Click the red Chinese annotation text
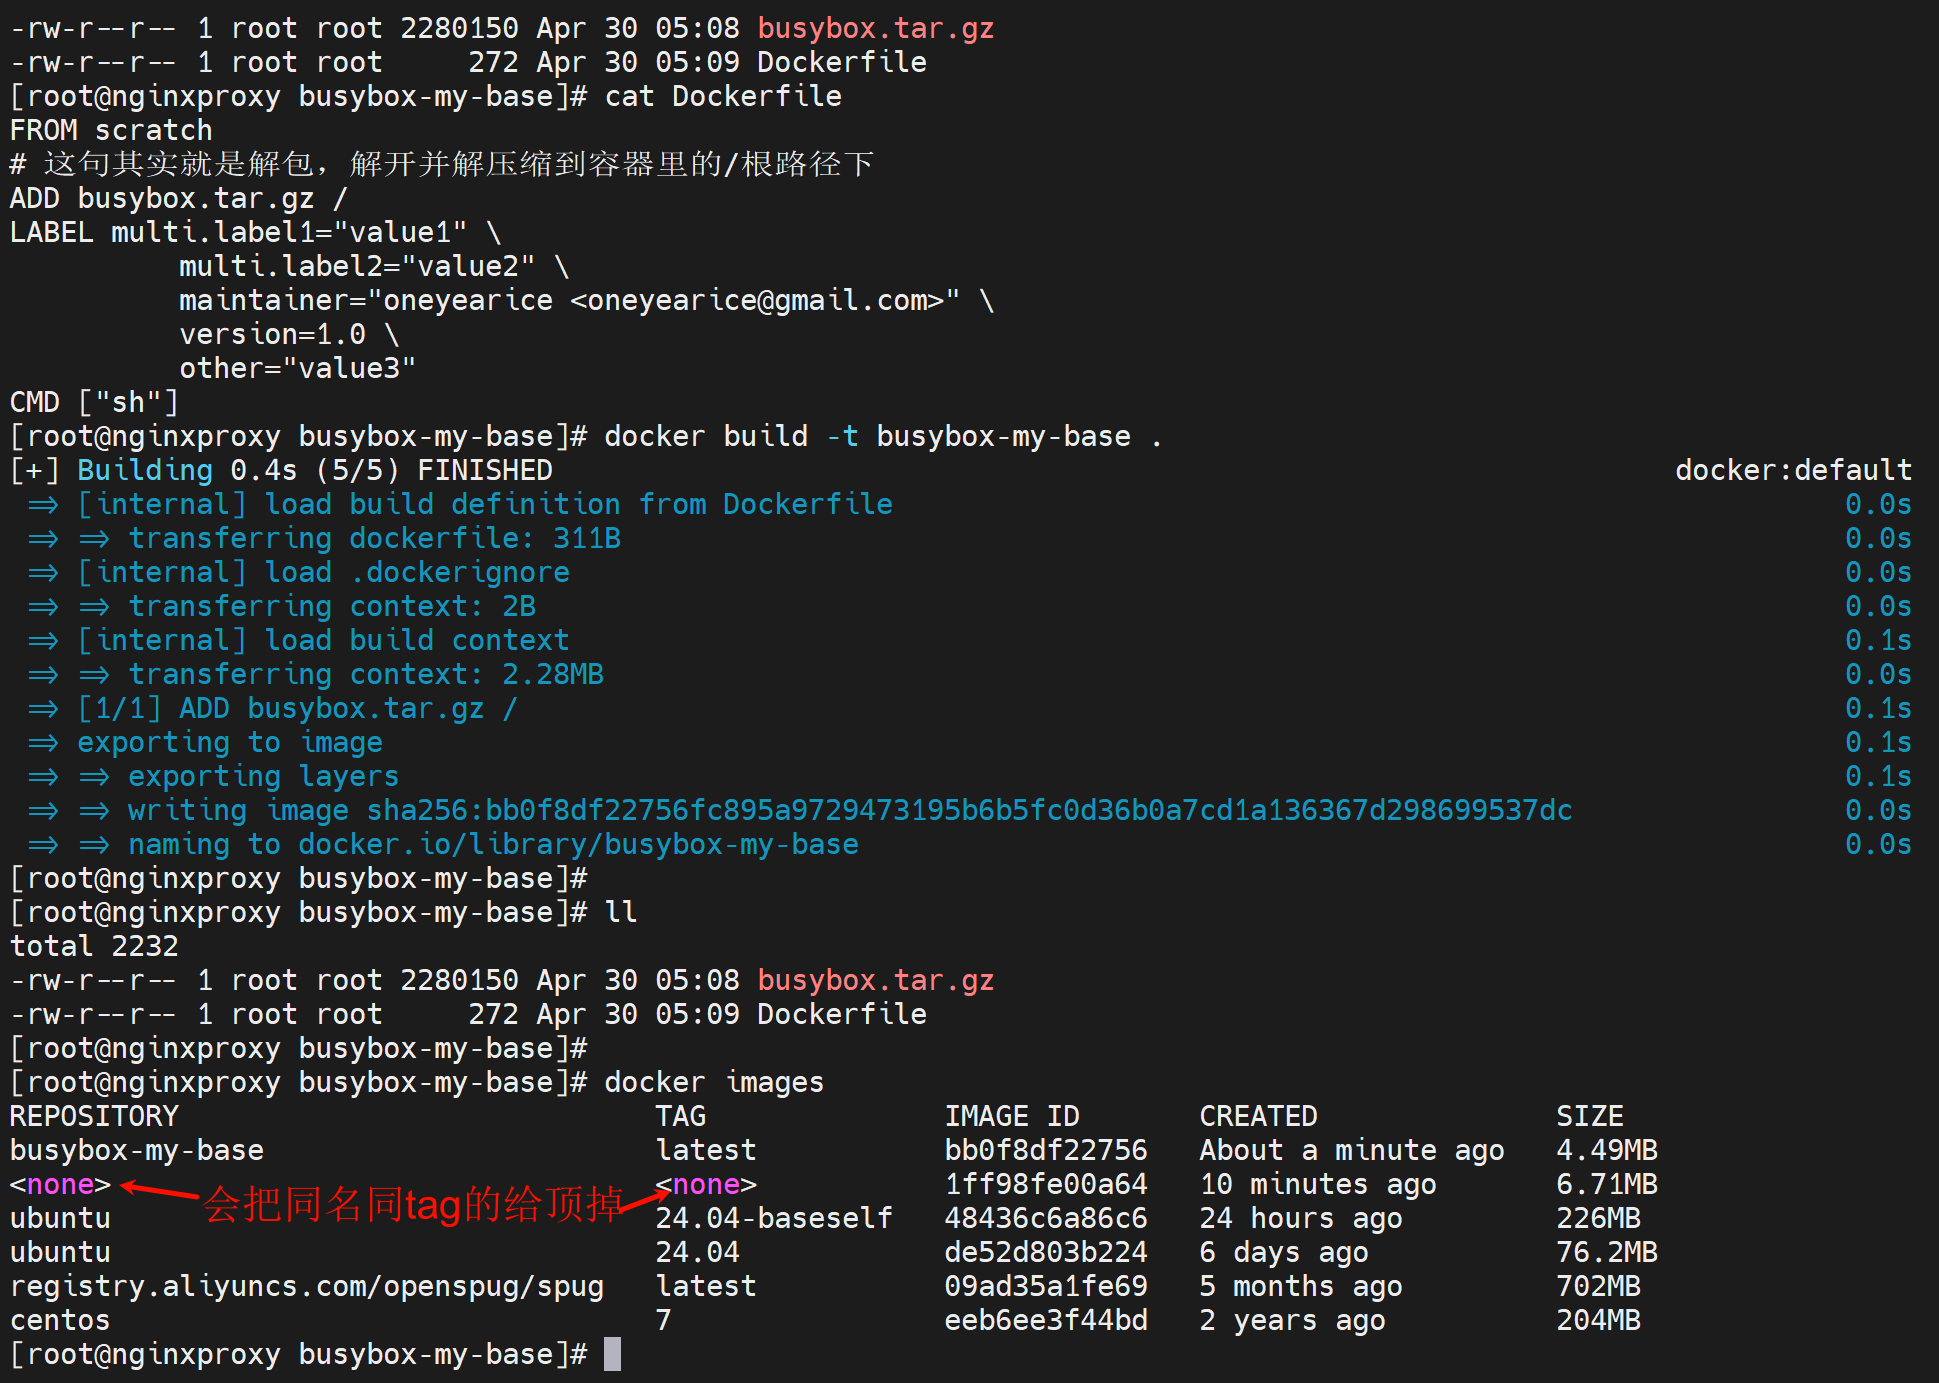Screen dimensions: 1939x1383 pos(412,1204)
